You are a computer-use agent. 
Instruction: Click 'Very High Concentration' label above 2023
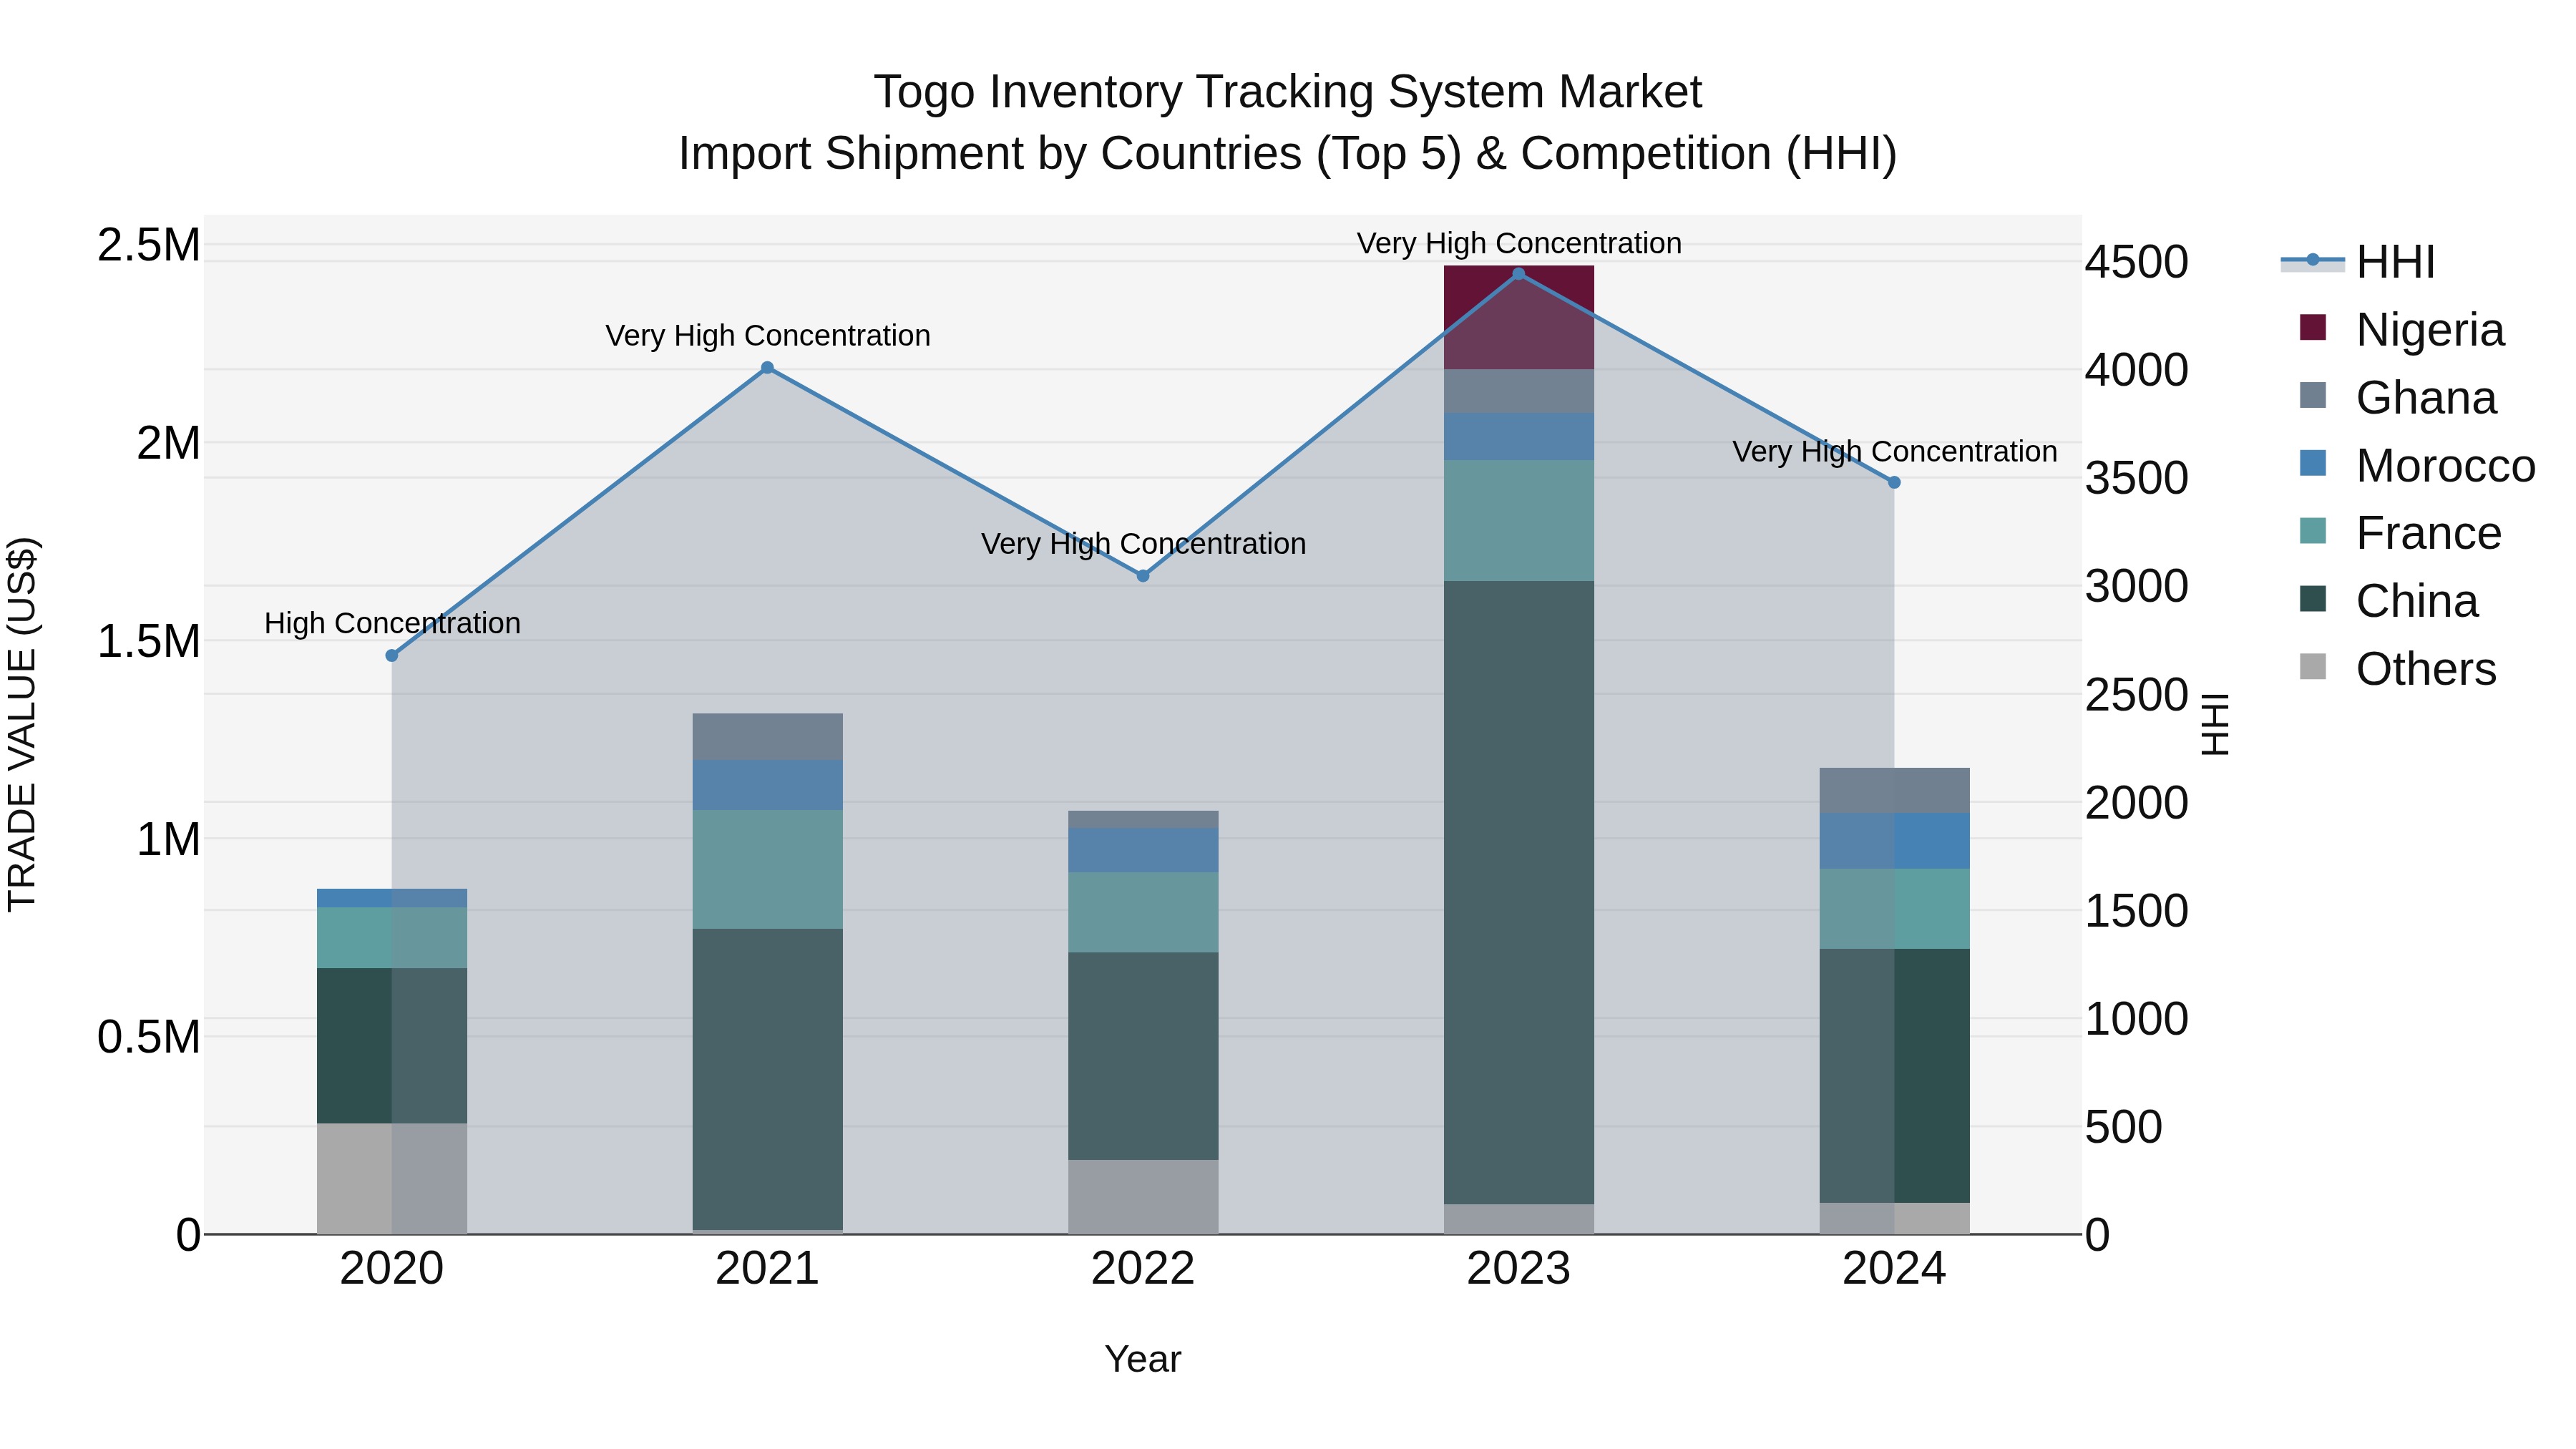tap(1519, 243)
